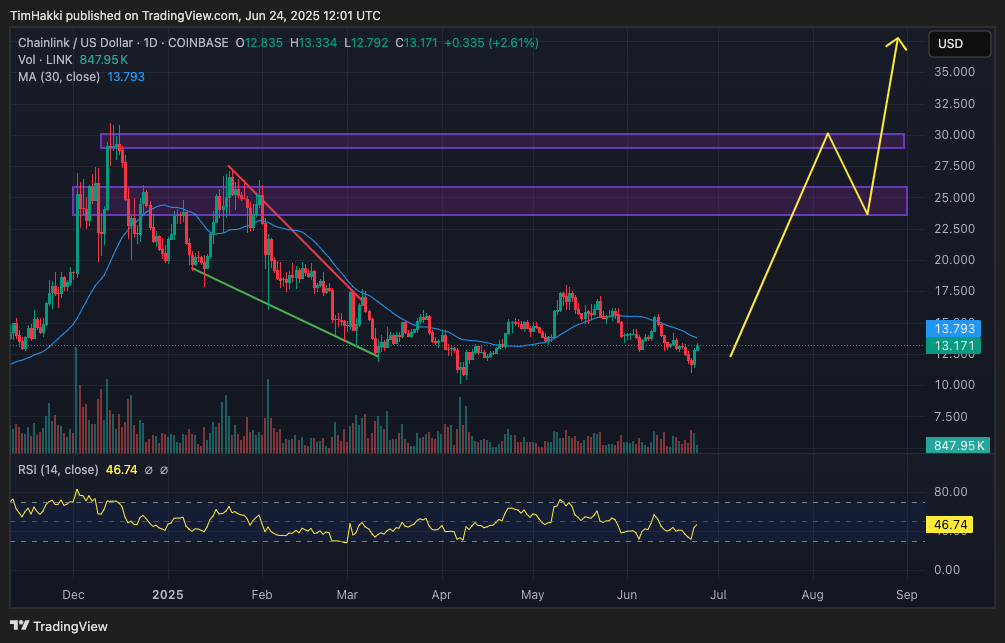
Task: Click the 2025 label on time axis
Action: (x=166, y=594)
